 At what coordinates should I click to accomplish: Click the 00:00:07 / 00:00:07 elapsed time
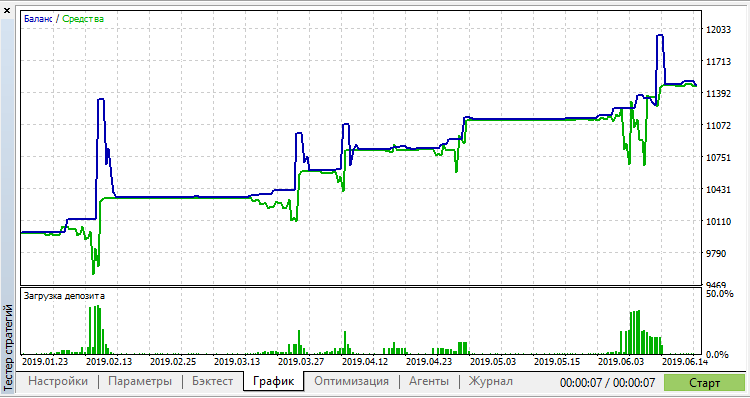click(x=607, y=383)
